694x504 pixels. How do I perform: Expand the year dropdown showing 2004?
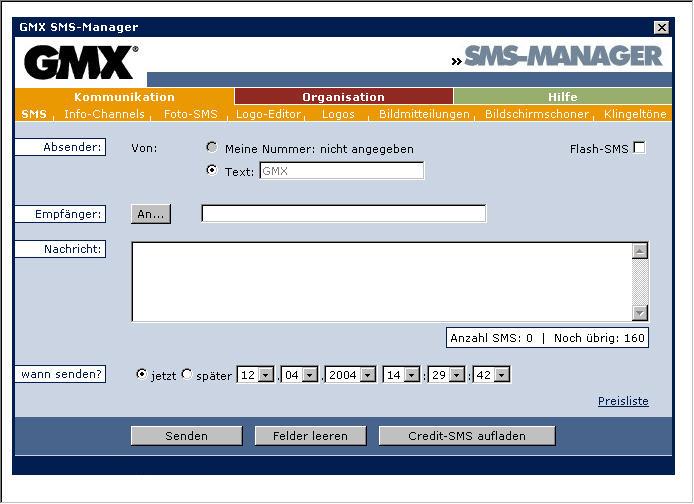pos(368,375)
